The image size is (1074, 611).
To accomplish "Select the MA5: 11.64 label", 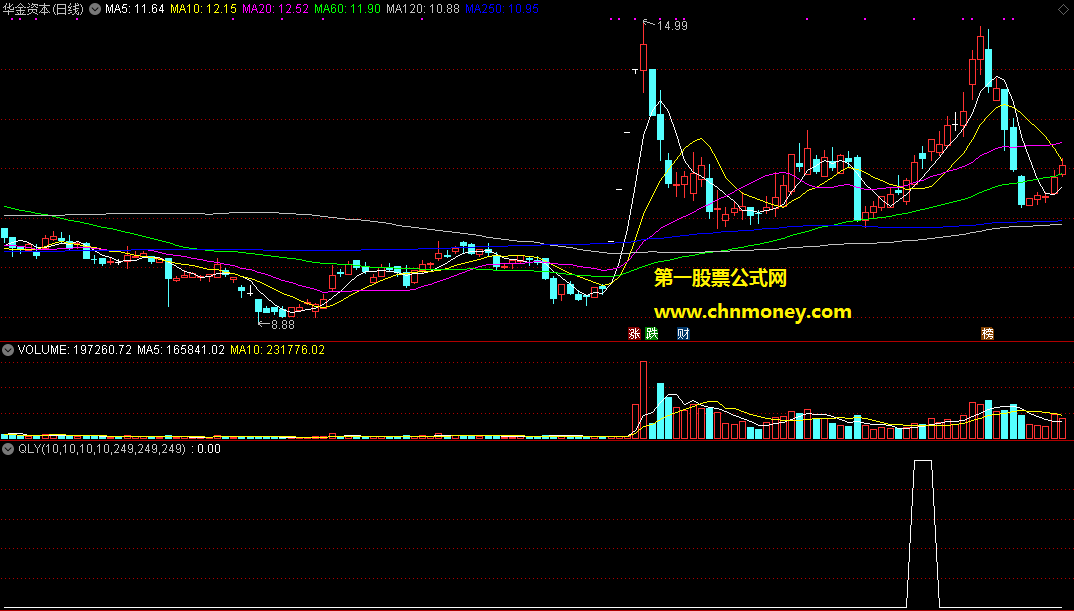I will [134, 9].
